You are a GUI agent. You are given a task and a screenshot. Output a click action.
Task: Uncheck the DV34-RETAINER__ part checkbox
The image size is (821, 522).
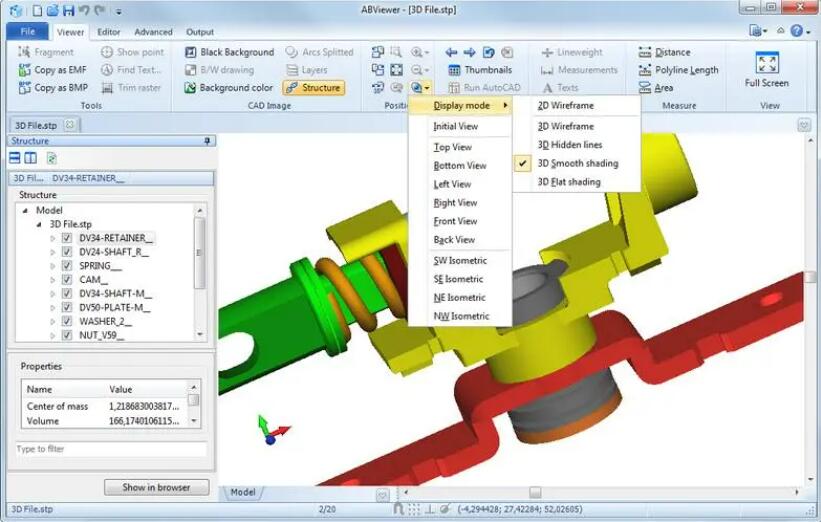pos(67,238)
